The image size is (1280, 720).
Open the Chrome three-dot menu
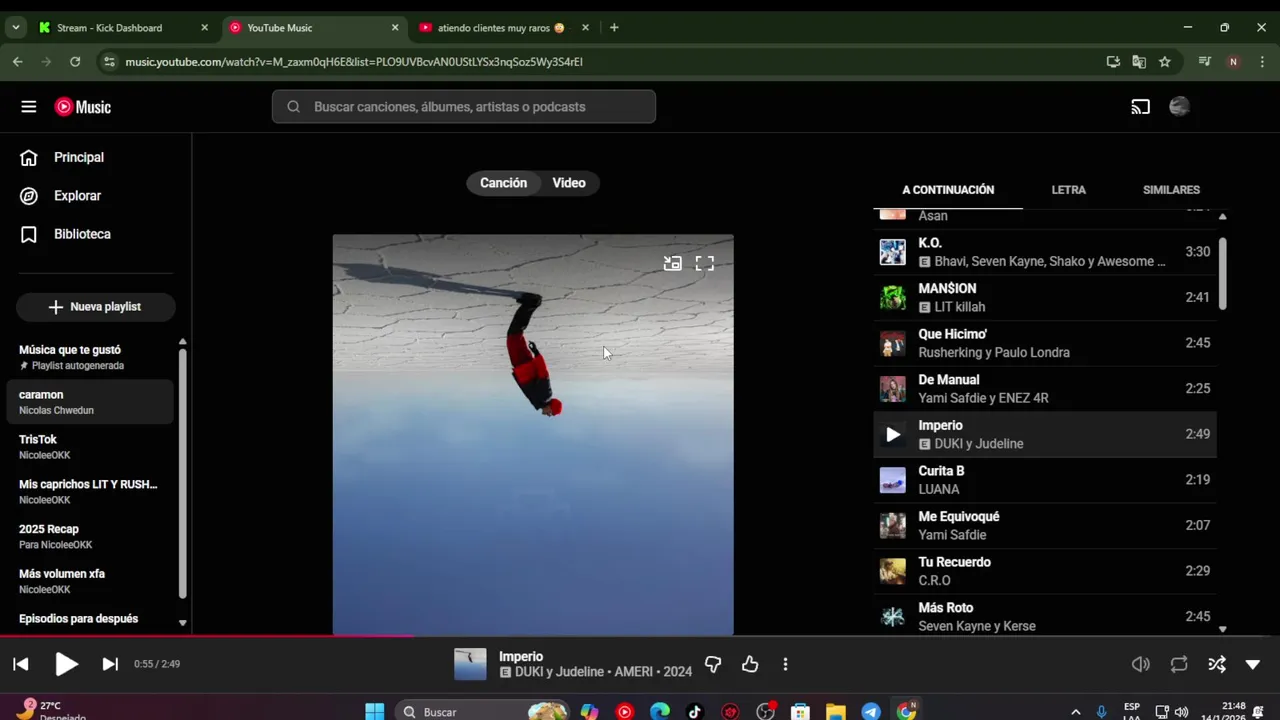(1262, 62)
